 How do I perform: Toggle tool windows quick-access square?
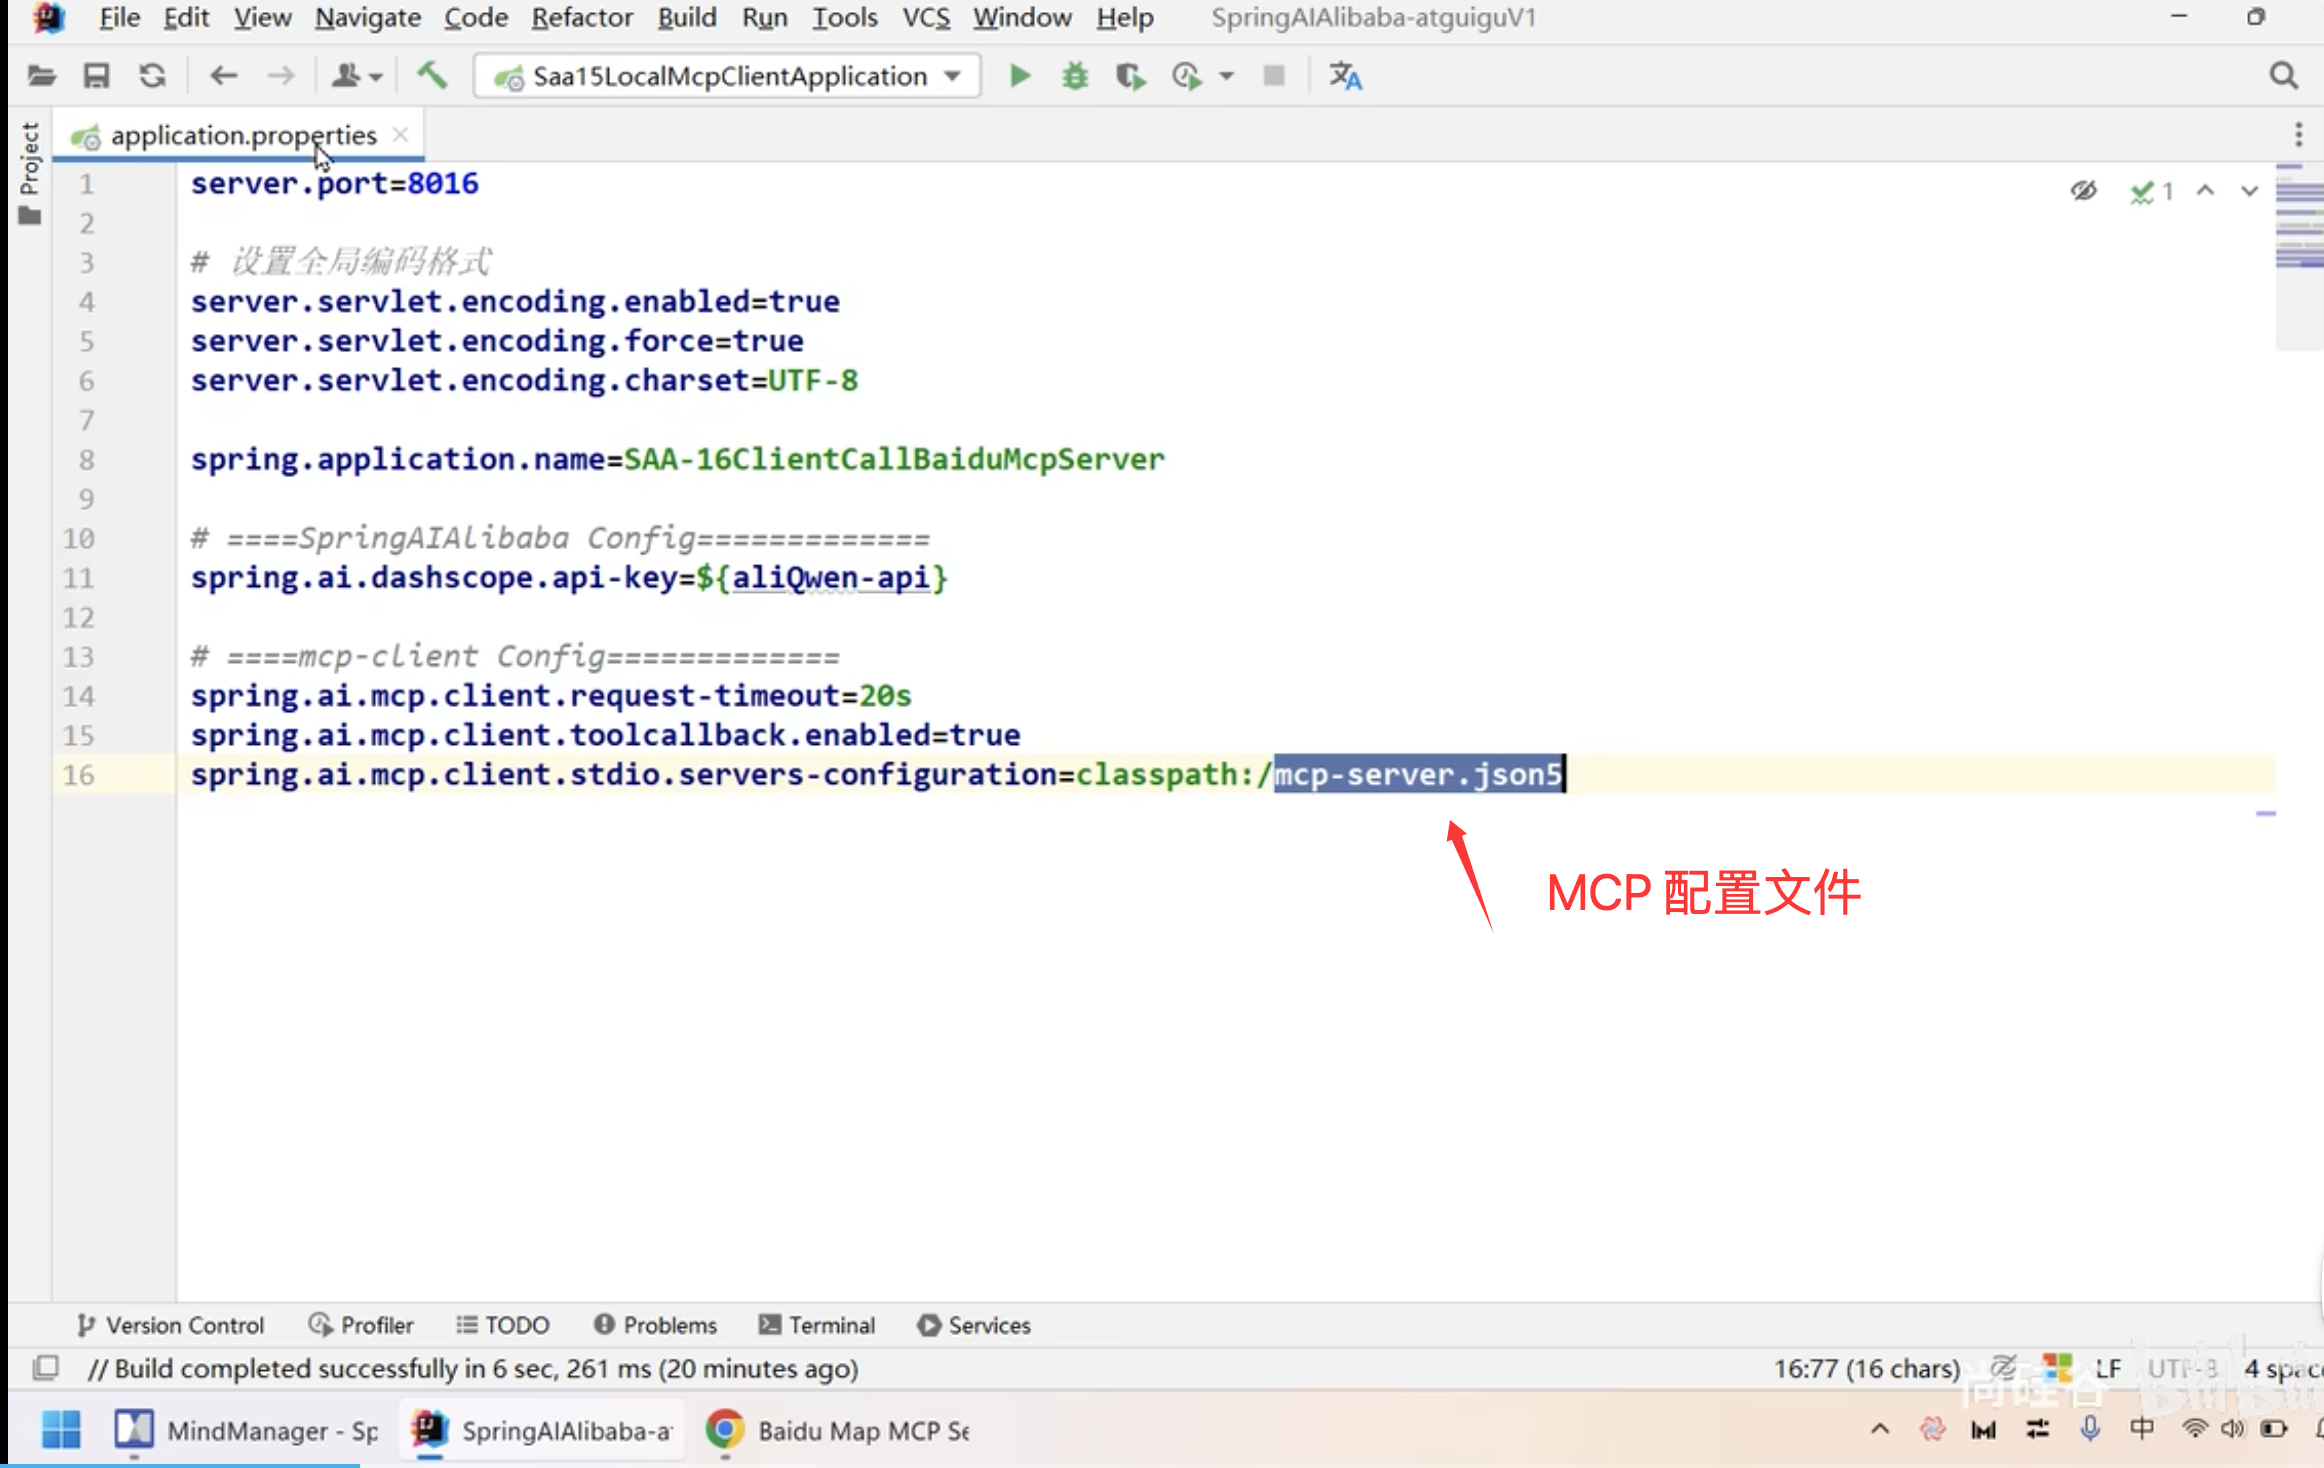[46, 1367]
